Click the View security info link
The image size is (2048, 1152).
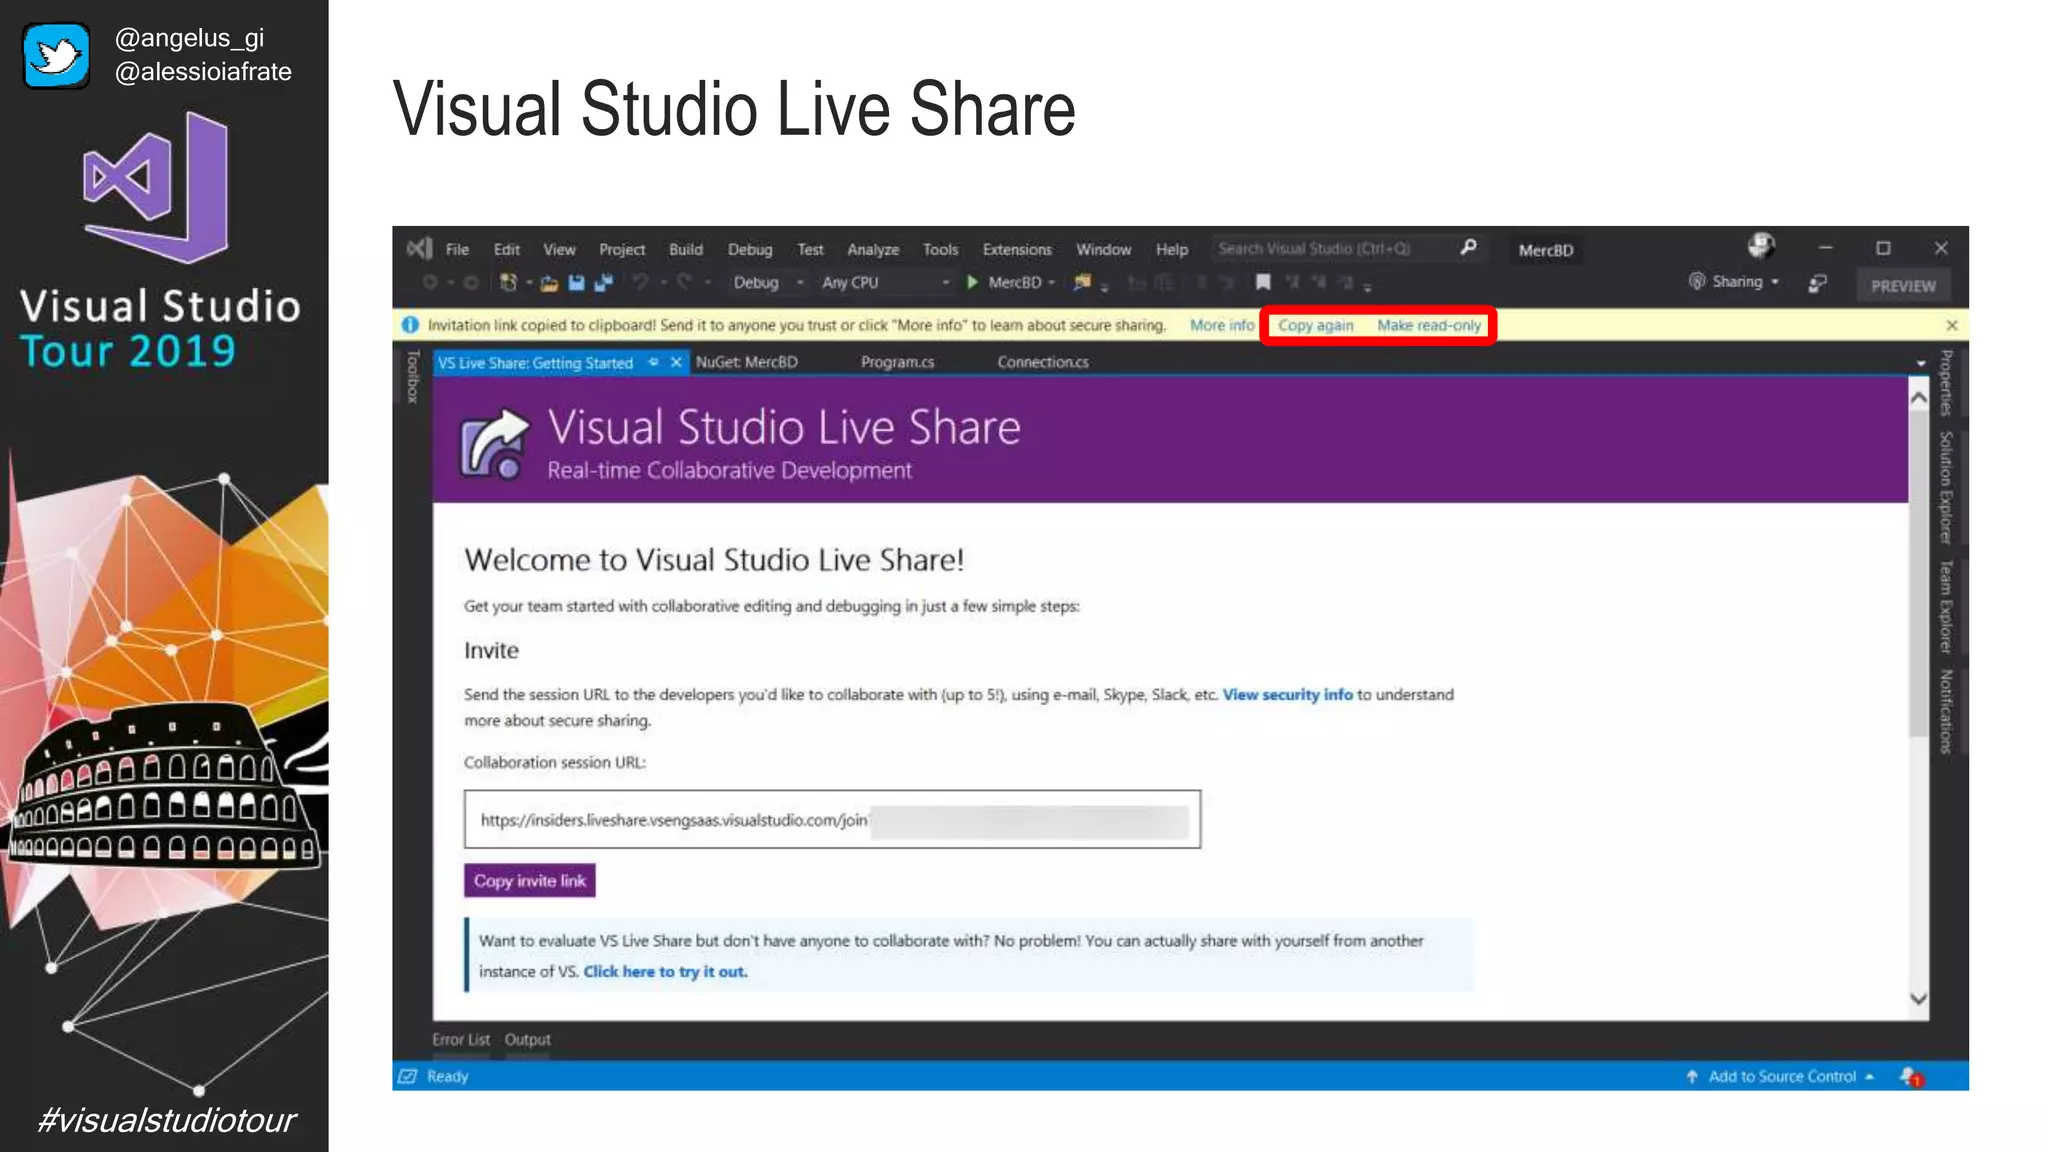point(1287,694)
